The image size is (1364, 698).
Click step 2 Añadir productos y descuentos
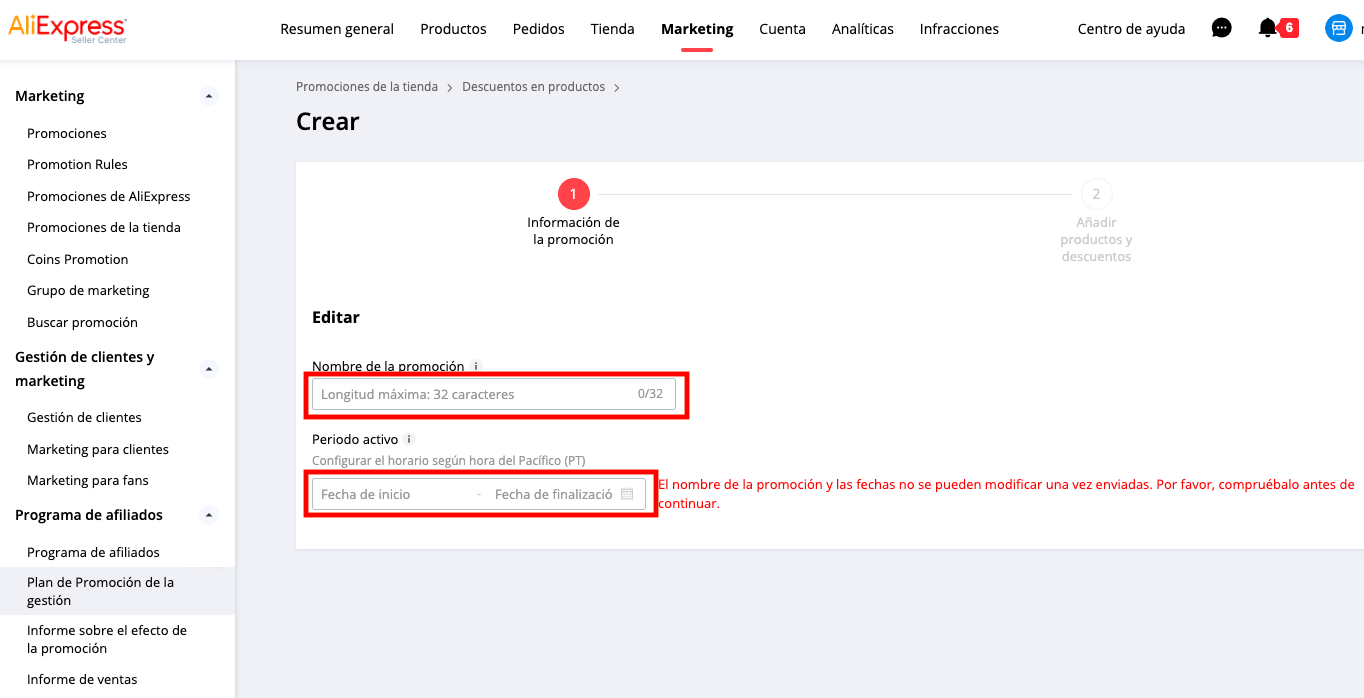pyautogui.click(x=1096, y=221)
